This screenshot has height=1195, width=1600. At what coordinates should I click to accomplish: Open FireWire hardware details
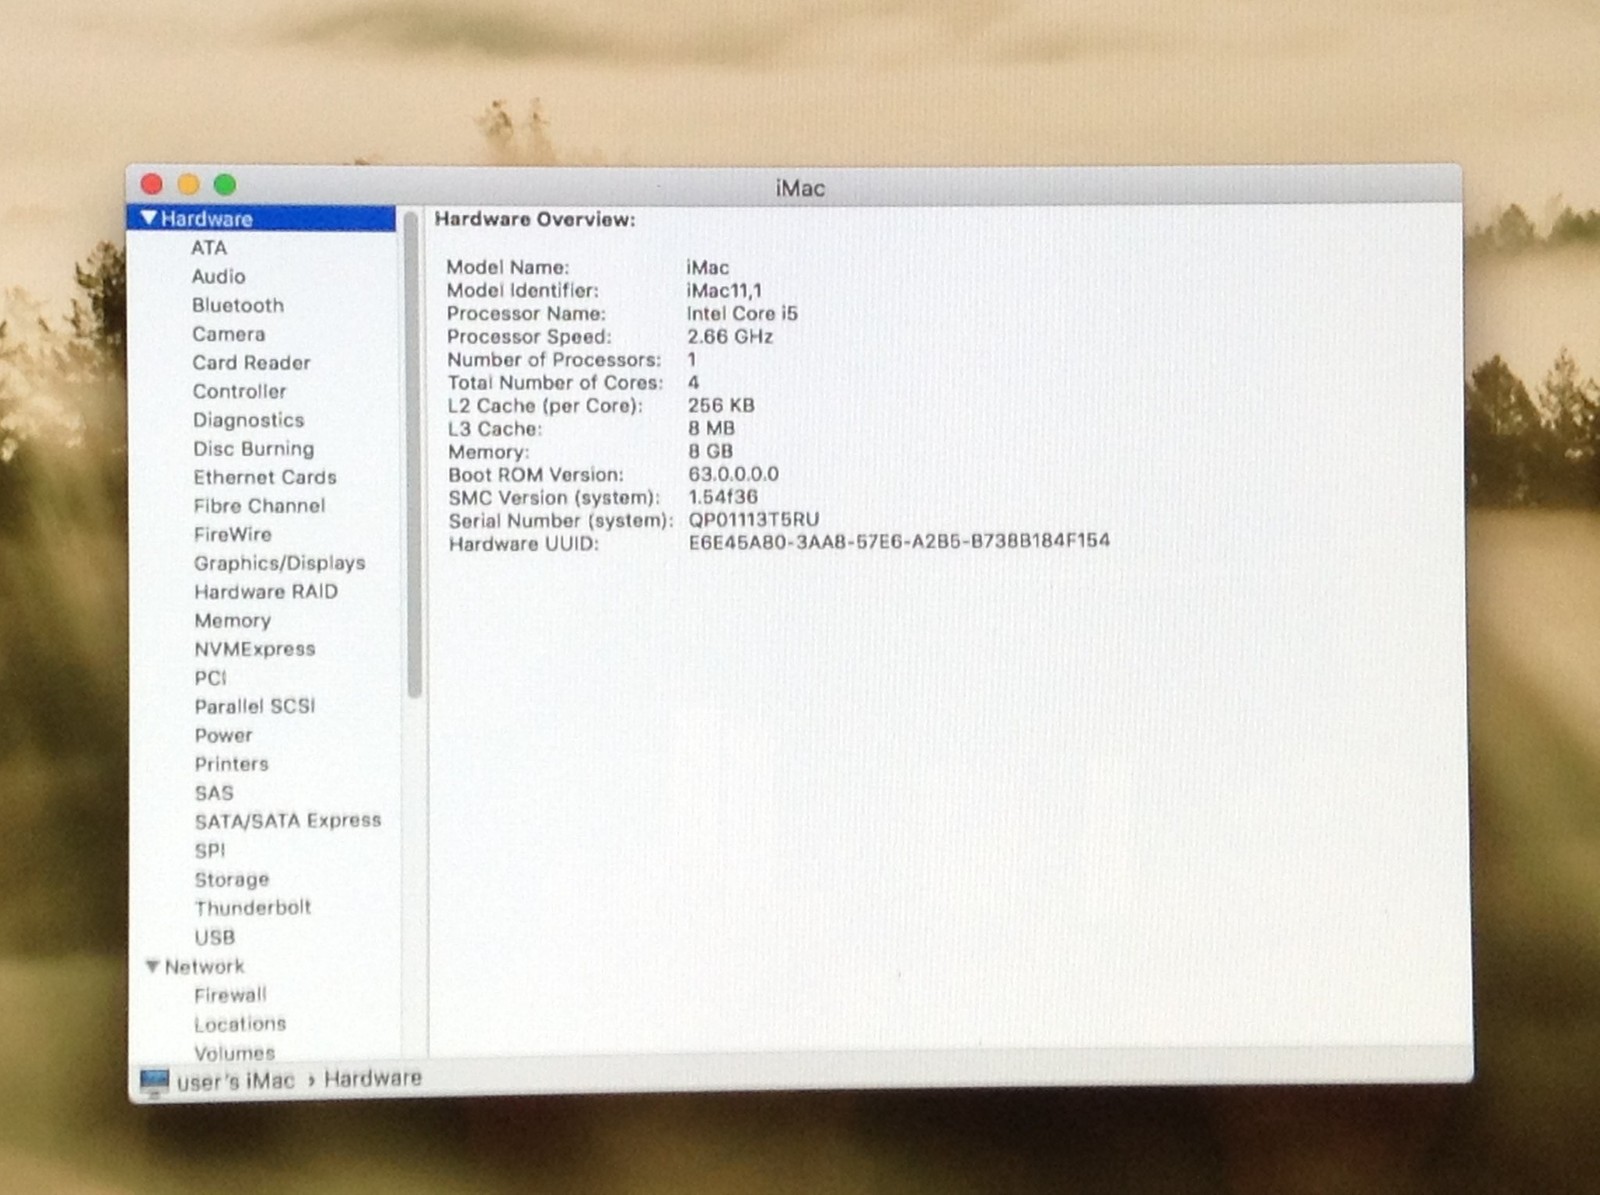pyautogui.click(x=233, y=534)
